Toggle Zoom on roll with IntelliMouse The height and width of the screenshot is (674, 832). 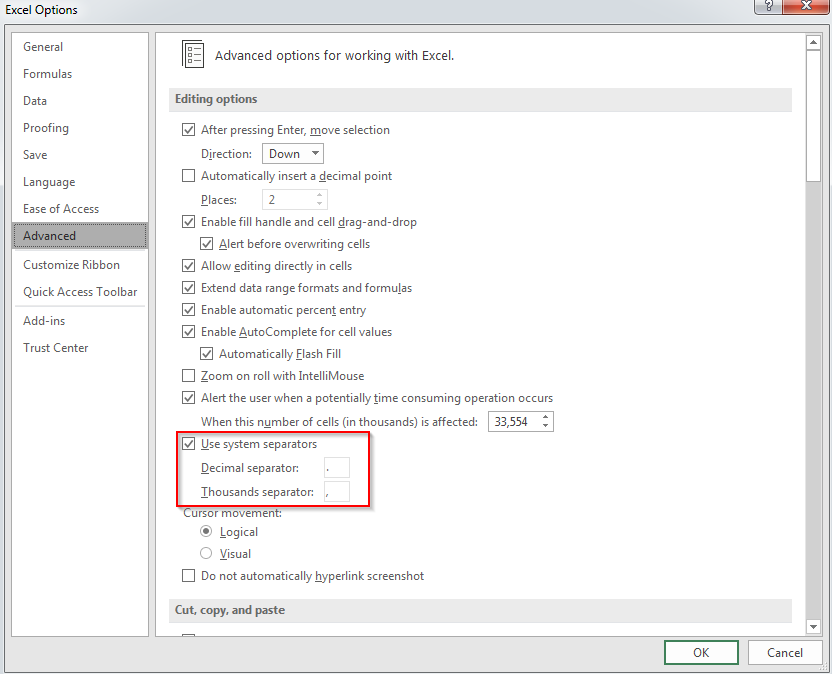point(188,376)
